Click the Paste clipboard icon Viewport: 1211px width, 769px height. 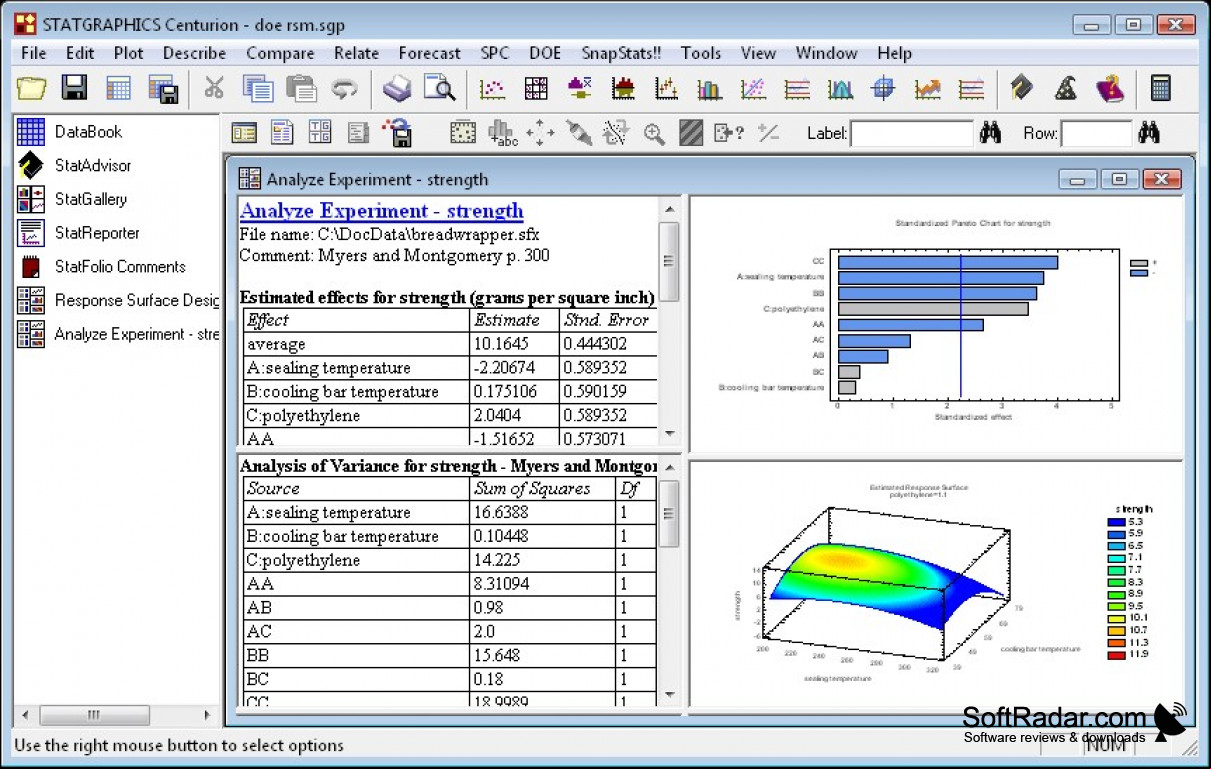(x=301, y=88)
